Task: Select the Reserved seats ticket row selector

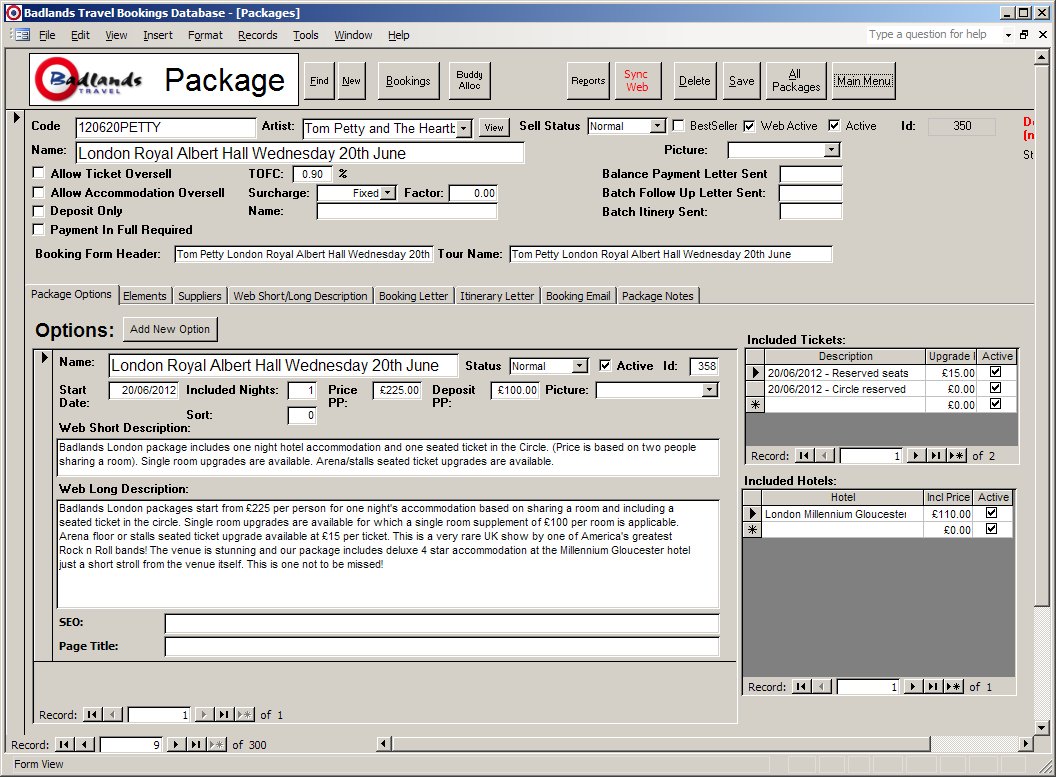Action: pyautogui.click(x=755, y=372)
